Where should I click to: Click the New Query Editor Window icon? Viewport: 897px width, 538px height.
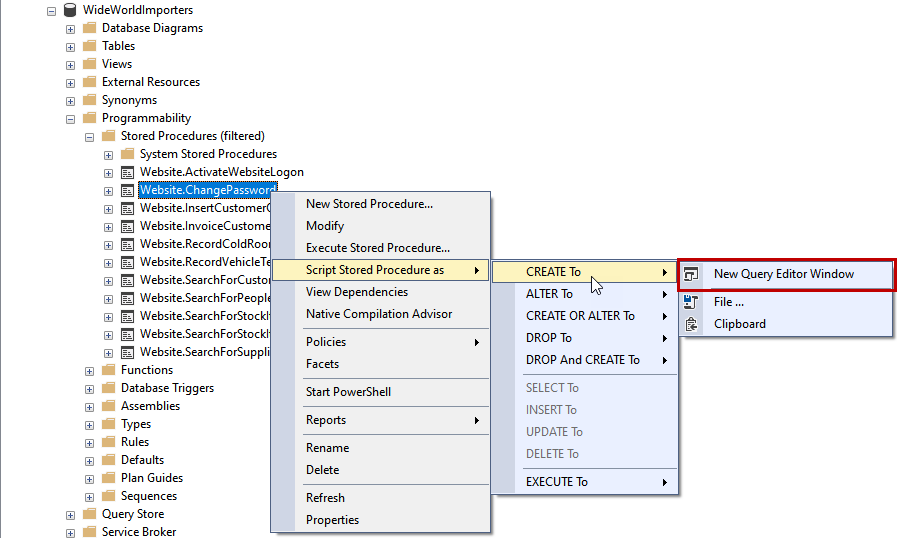coord(691,274)
